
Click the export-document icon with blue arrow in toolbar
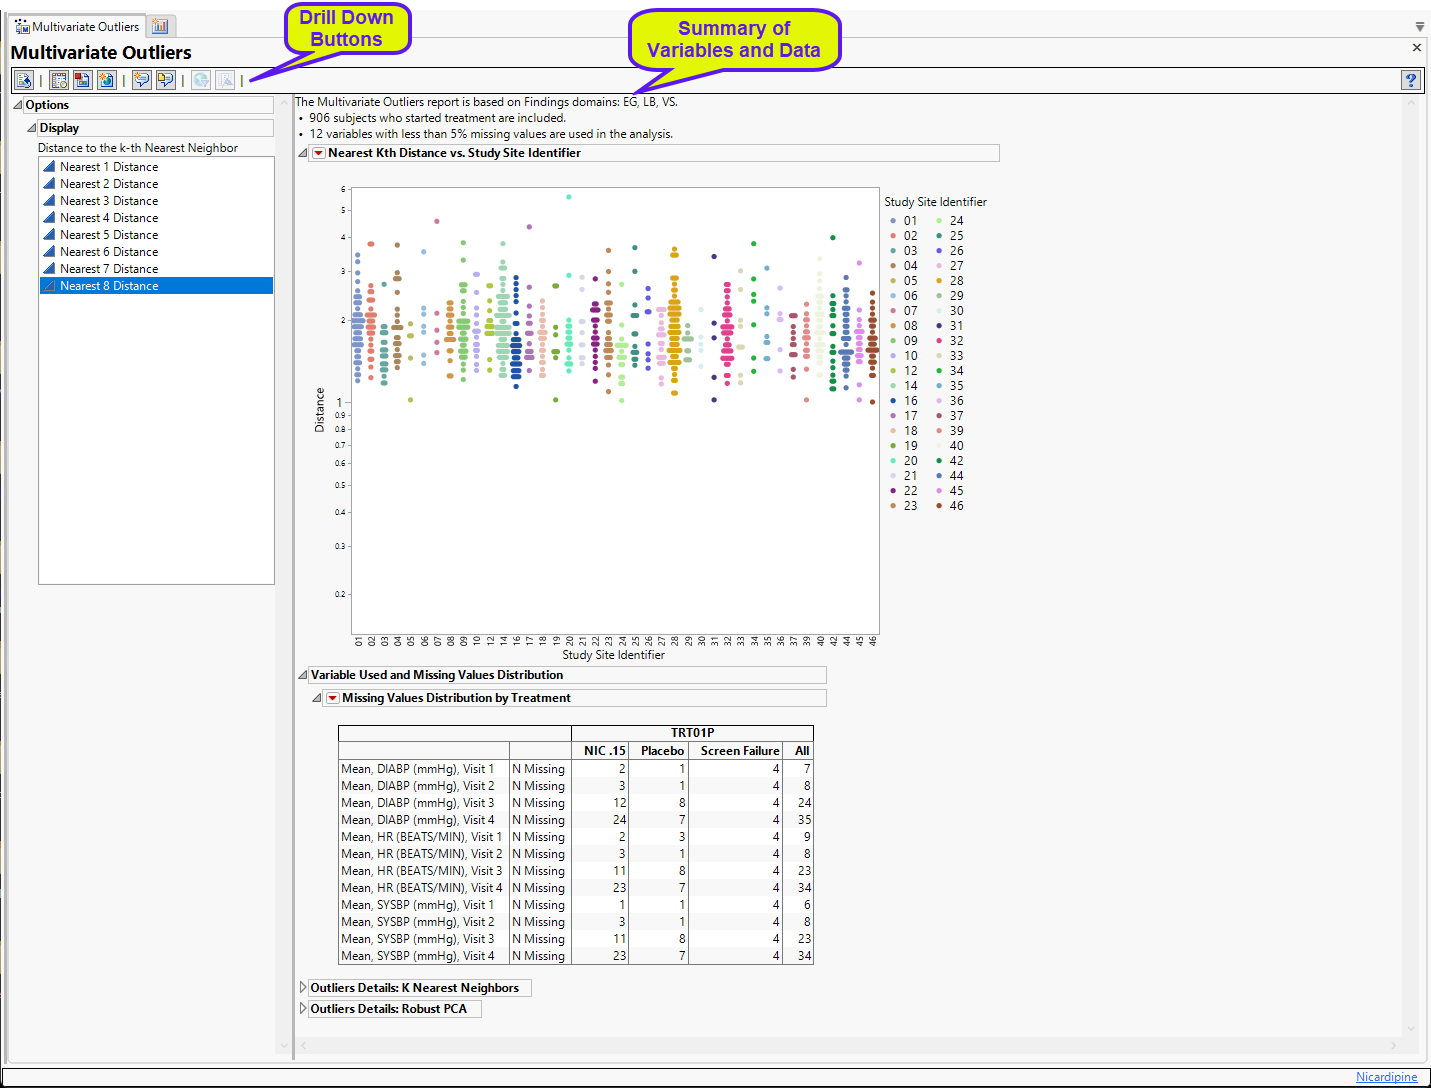click(x=24, y=80)
